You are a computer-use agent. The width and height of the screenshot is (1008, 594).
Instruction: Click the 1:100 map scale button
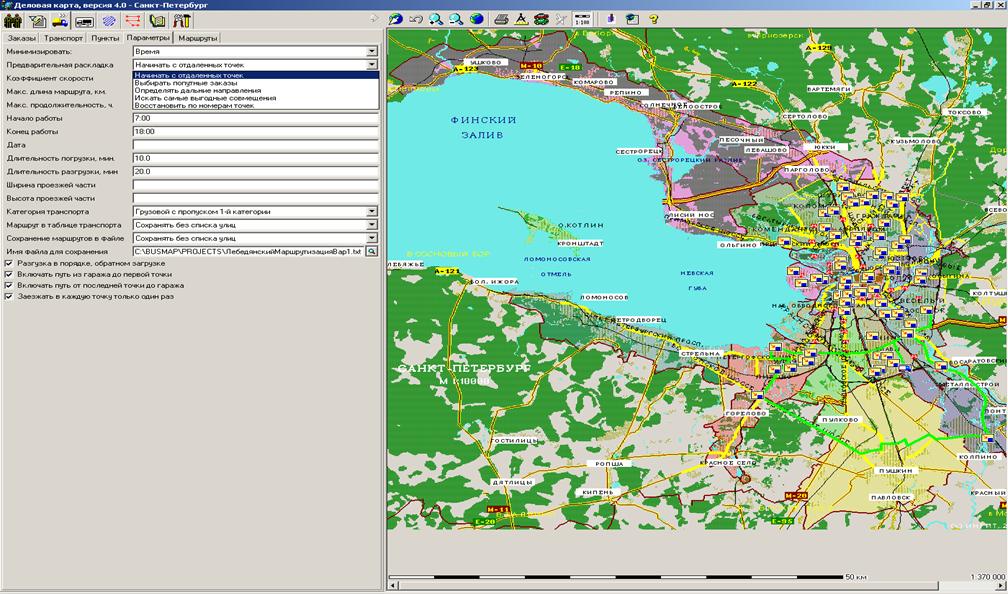tap(583, 19)
